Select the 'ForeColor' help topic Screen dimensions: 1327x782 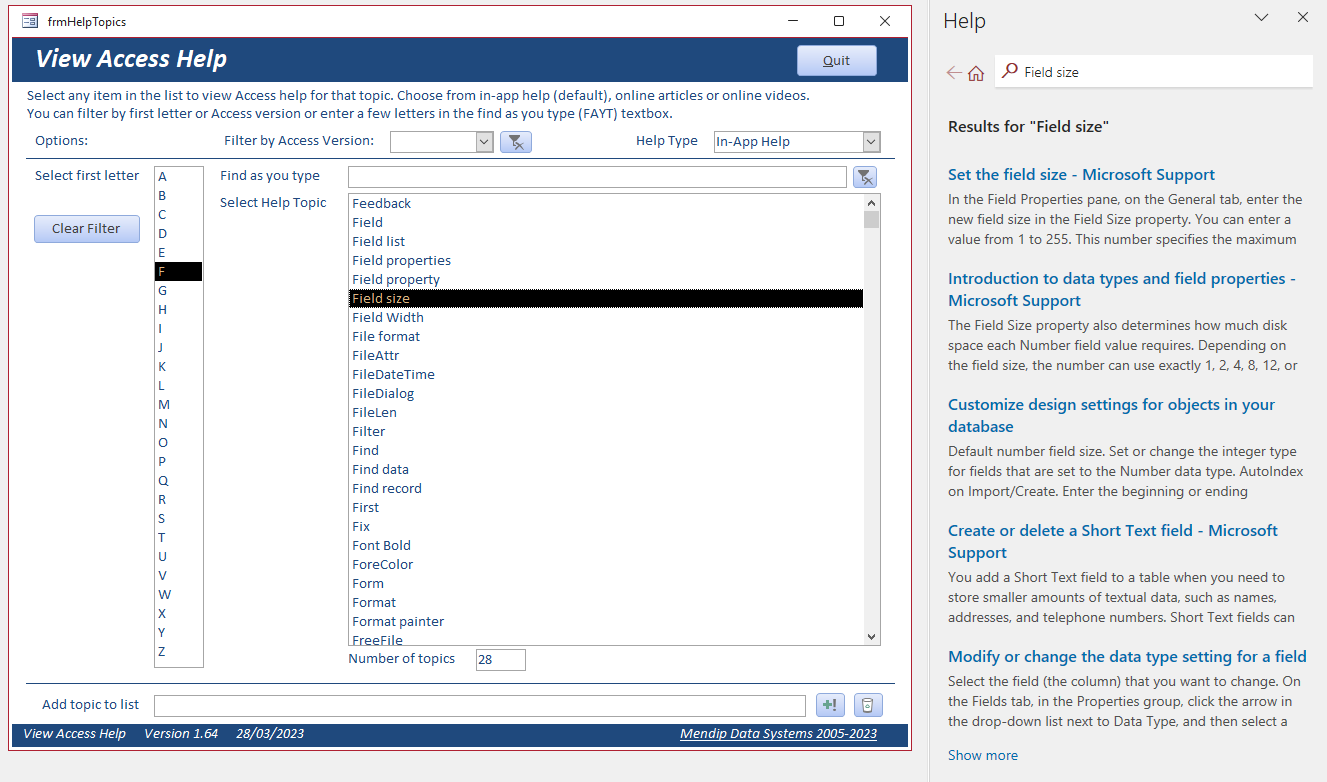(606, 565)
